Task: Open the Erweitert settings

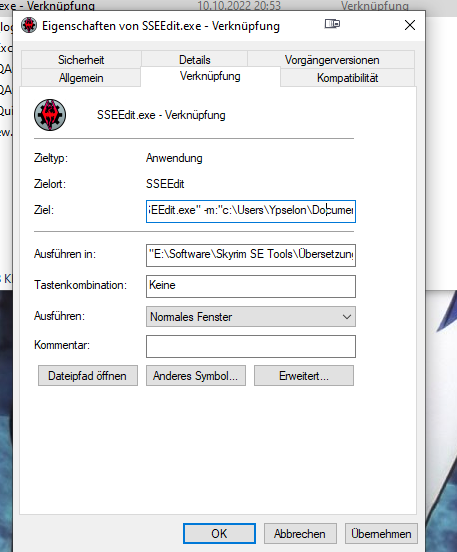Action: (304, 376)
